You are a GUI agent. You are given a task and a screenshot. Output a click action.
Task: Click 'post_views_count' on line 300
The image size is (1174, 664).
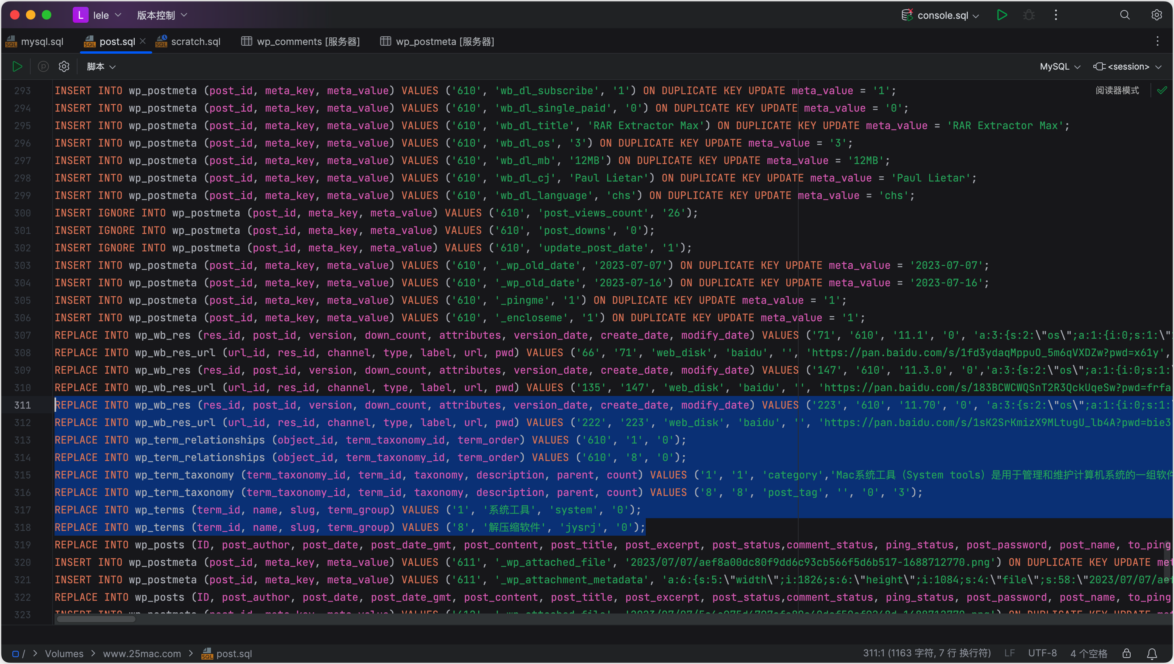594,213
